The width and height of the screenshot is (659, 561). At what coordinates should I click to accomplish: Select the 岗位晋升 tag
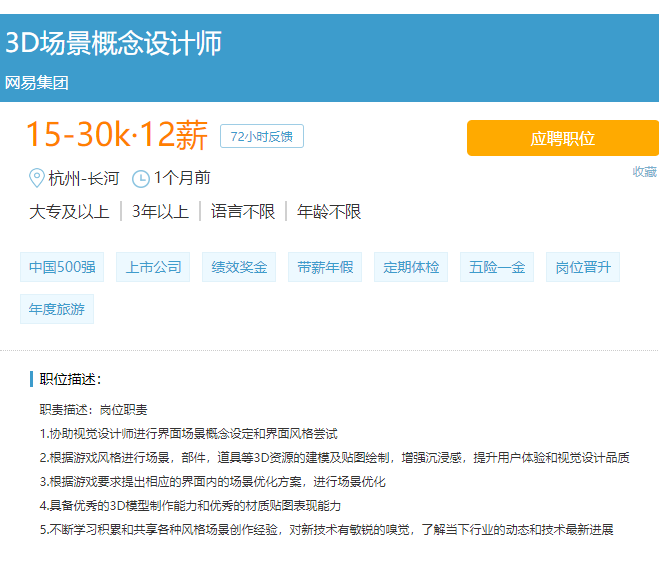[583, 267]
